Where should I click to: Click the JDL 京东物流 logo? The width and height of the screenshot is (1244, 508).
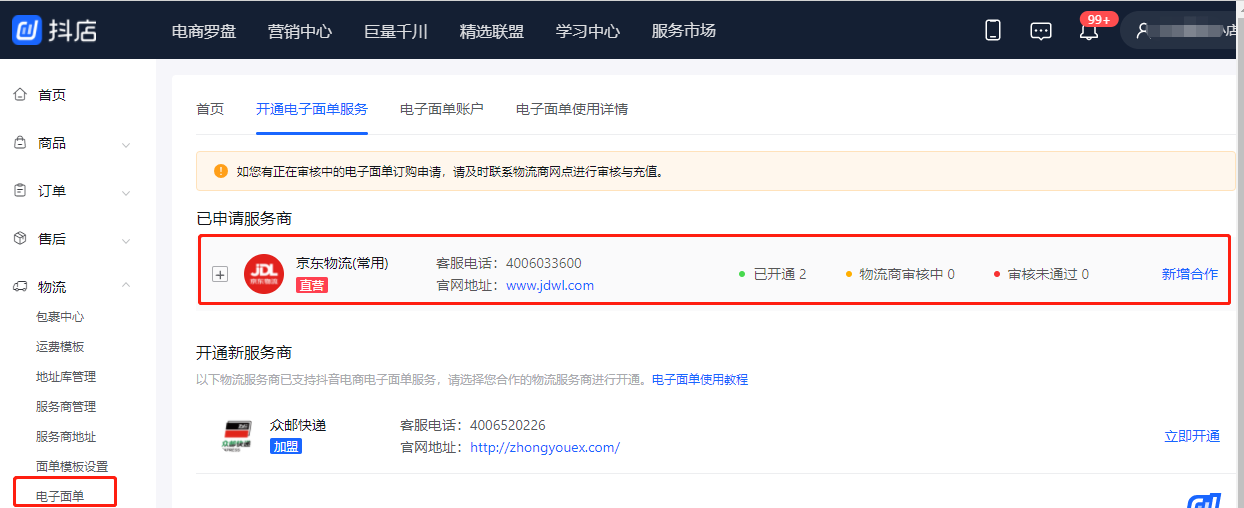point(264,274)
